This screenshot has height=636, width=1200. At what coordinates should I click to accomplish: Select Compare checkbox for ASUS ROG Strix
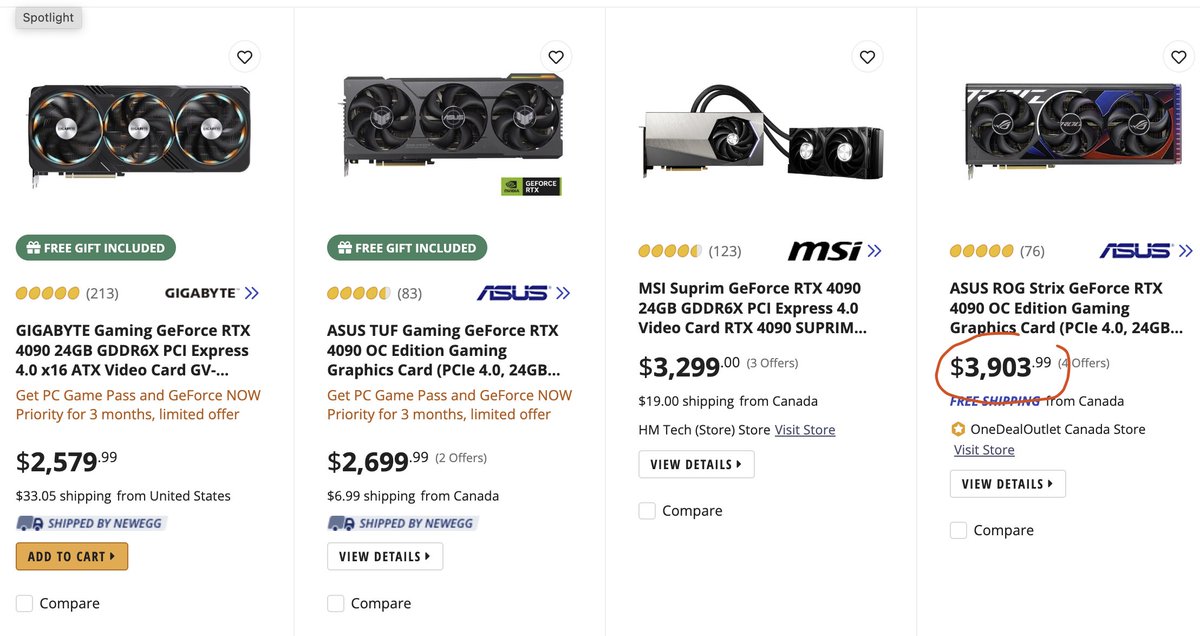click(x=958, y=530)
